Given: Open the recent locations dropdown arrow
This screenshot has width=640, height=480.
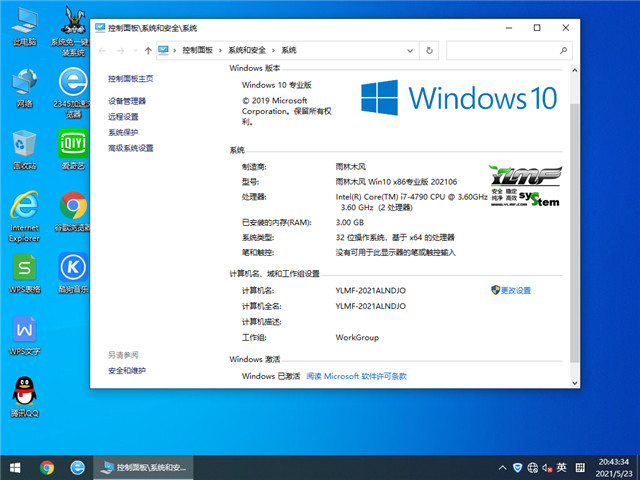Looking at the screenshot, I should (135, 51).
